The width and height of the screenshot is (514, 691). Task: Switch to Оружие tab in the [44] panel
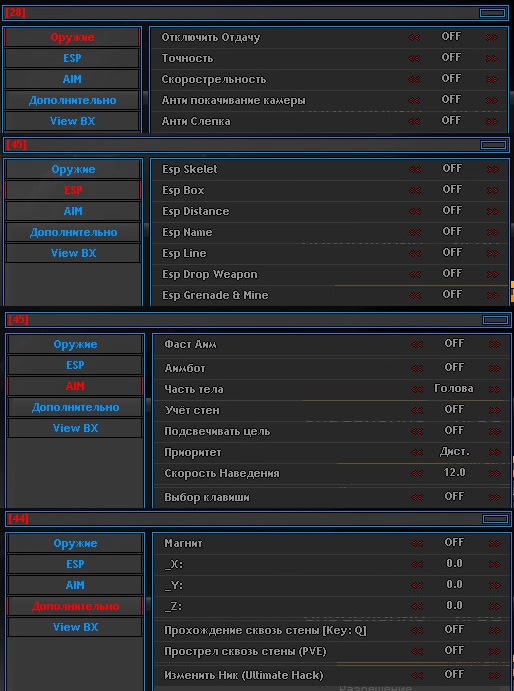point(75,543)
